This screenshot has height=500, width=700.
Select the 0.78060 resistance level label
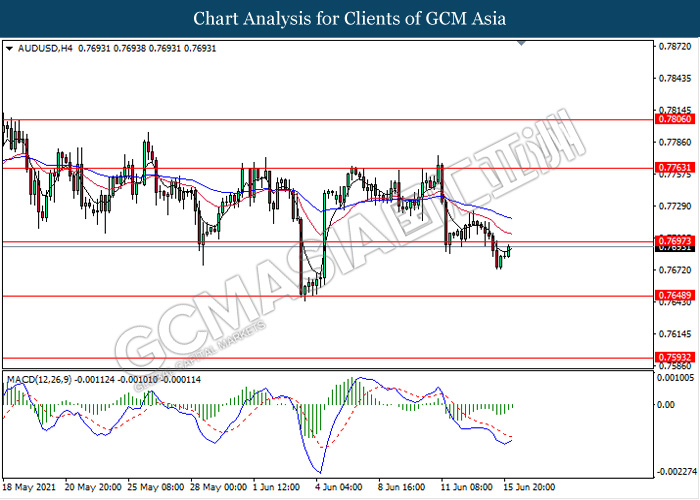[675, 119]
